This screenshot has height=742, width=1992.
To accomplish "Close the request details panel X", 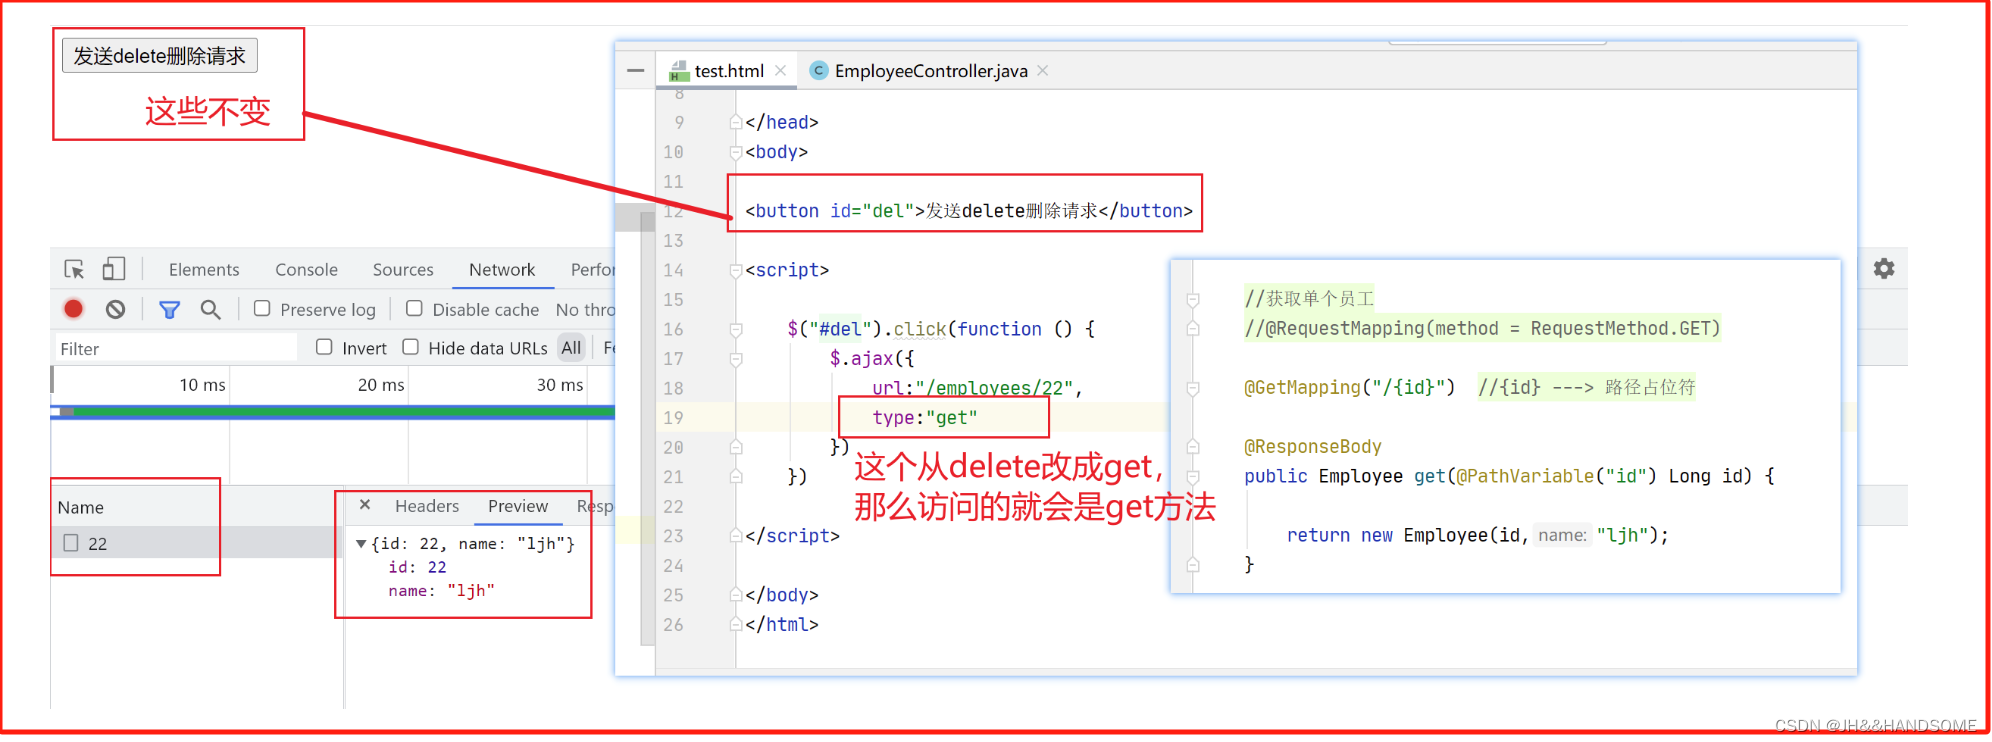I will [365, 505].
